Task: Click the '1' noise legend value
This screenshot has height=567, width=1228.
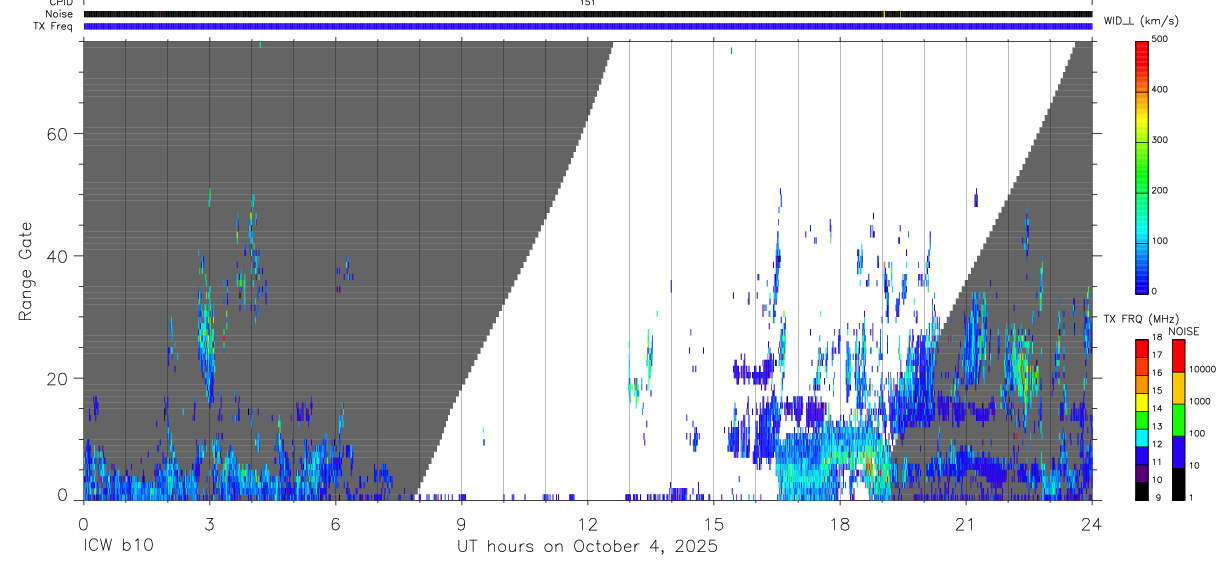Action: [x=1191, y=497]
